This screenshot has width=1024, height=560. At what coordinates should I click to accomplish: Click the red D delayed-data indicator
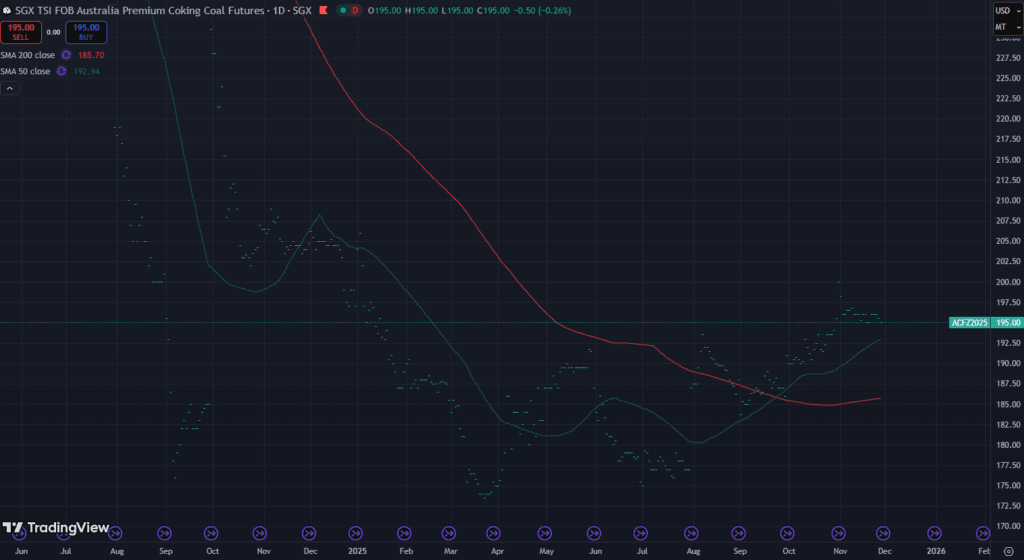click(358, 10)
